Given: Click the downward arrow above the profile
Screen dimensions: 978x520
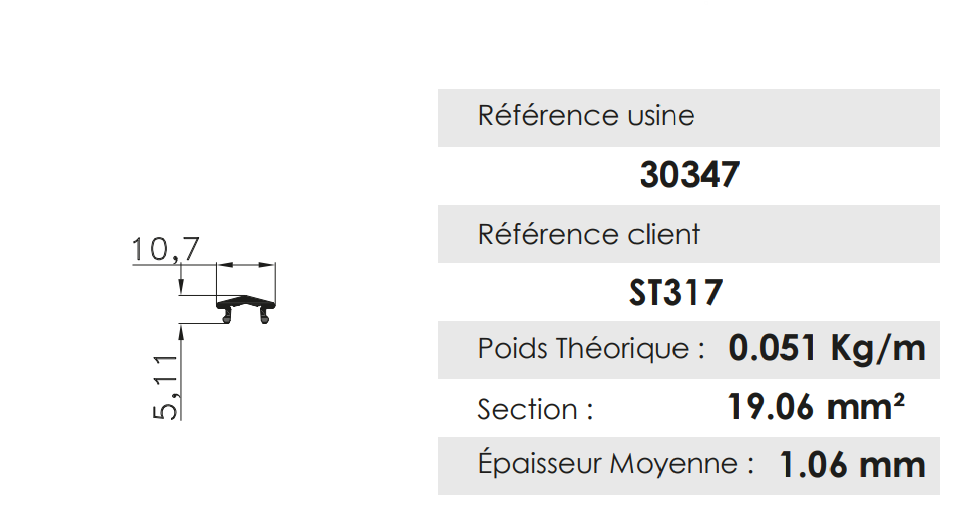Looking at the screenshot, I should click(x=182, y=287).
